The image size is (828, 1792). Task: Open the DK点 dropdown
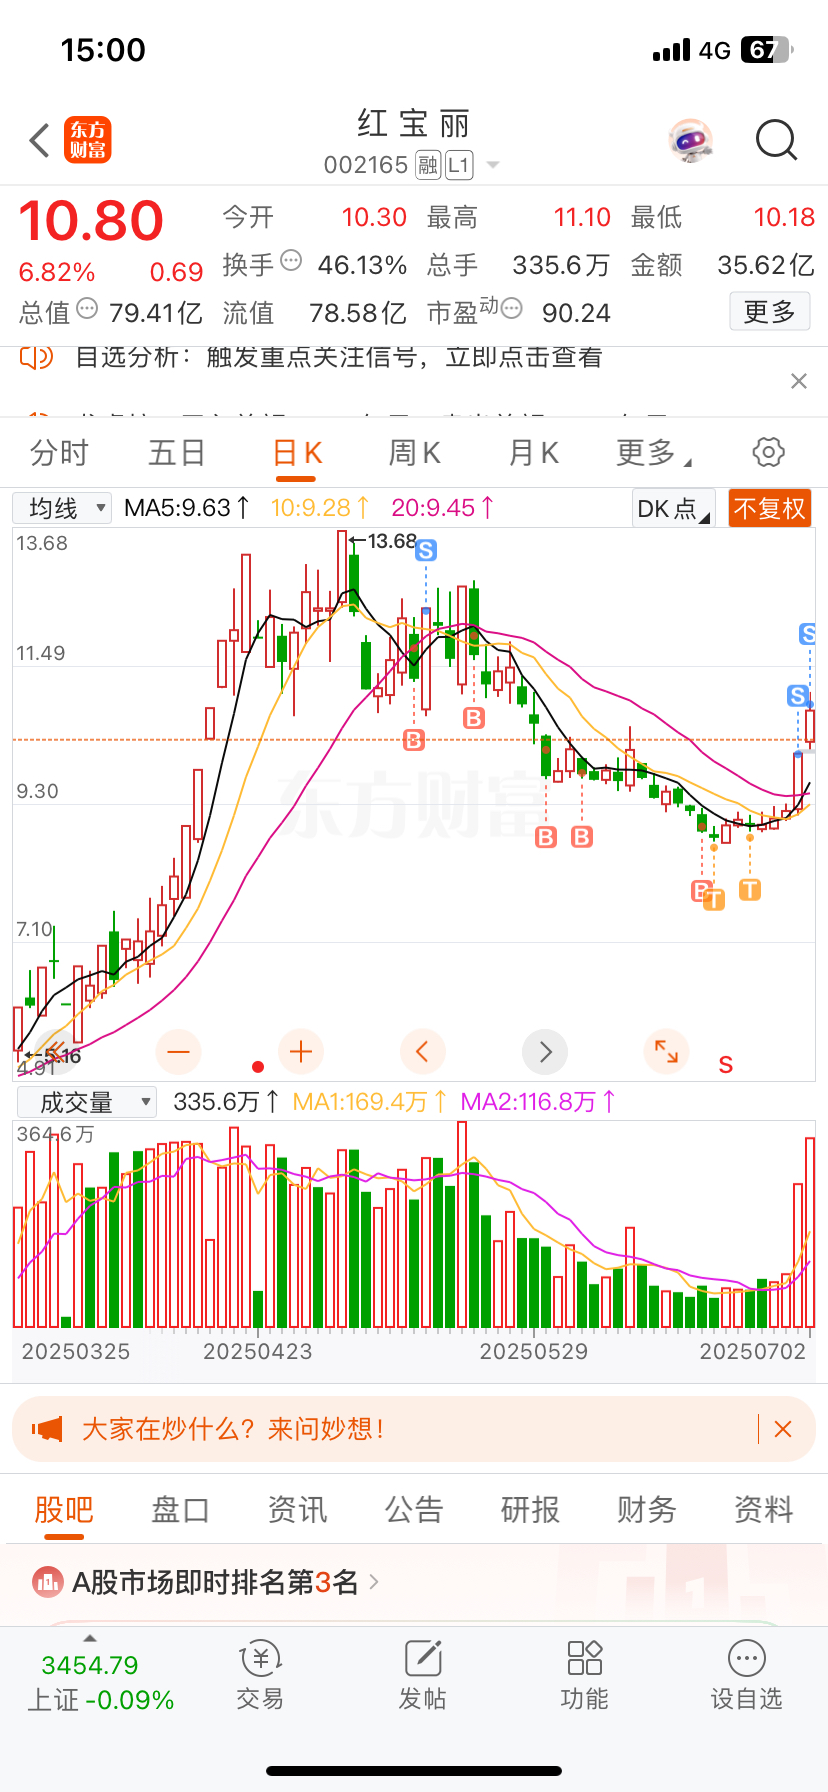click(674, 509)
